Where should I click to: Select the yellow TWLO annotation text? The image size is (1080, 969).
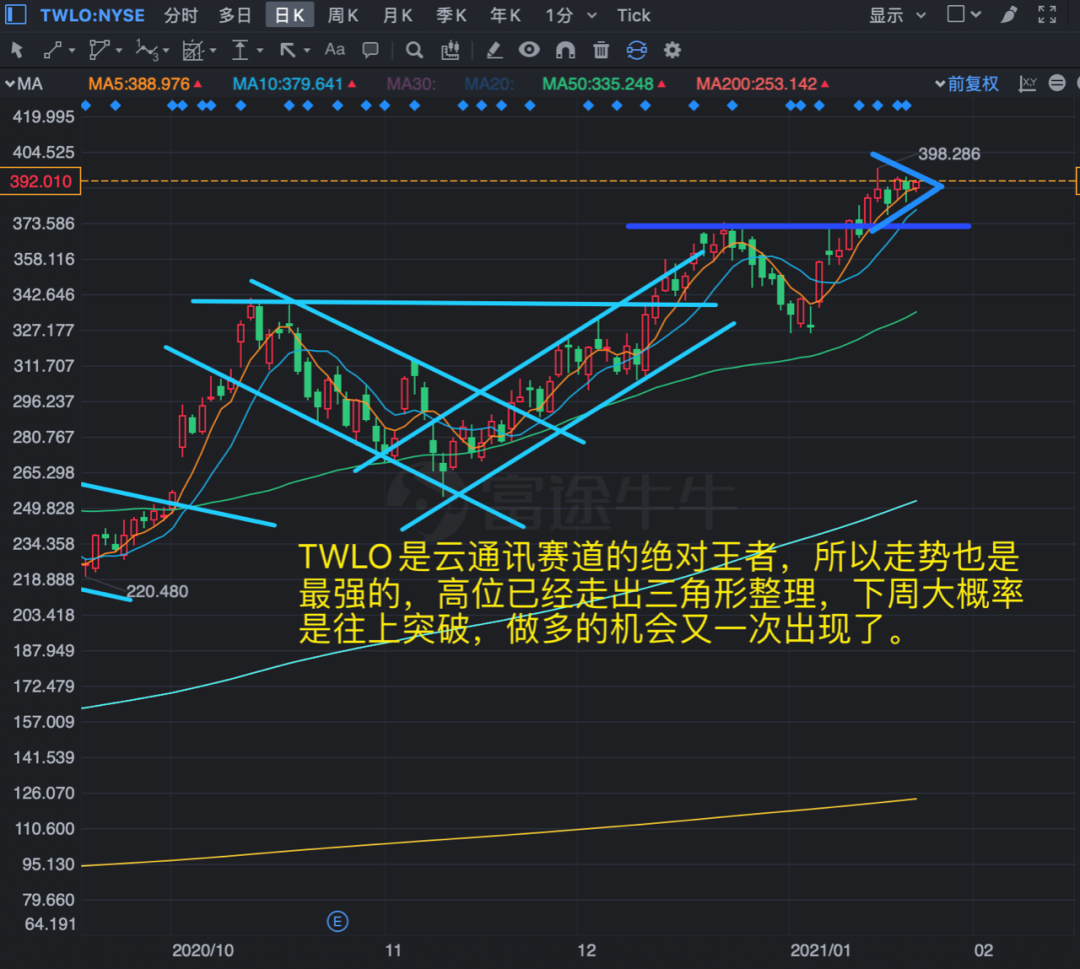660,593
